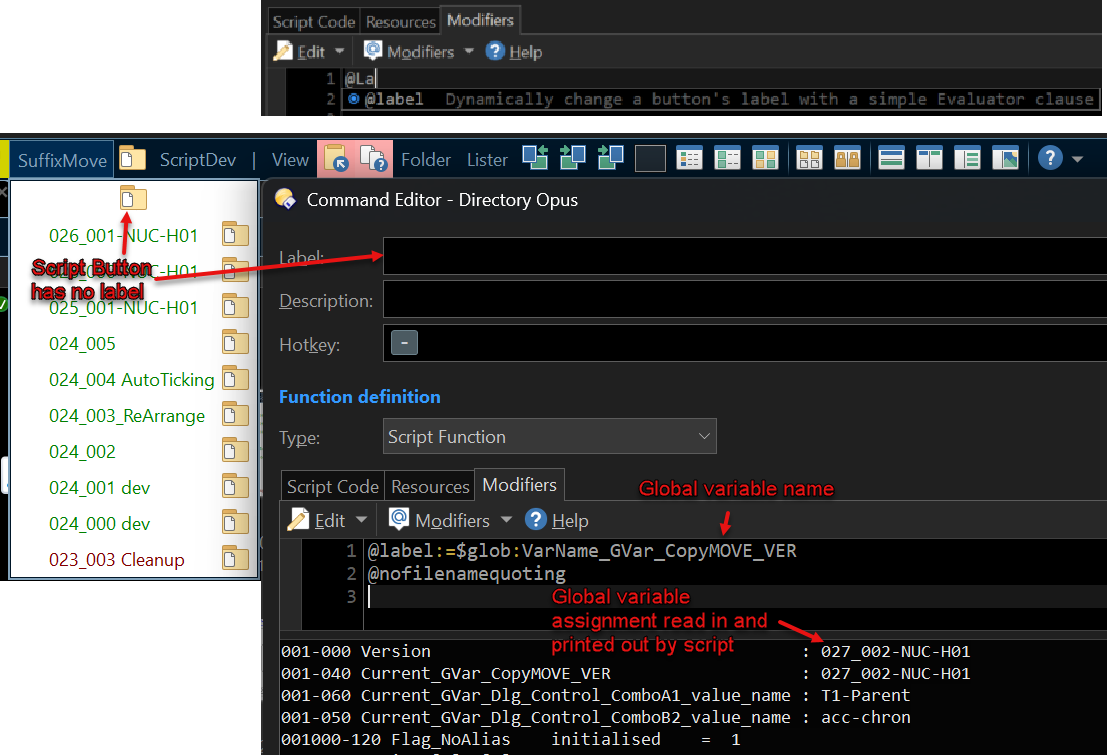Click the swap source and destination icon
The image size is (1107, 755).
click(x=535, y=159)
